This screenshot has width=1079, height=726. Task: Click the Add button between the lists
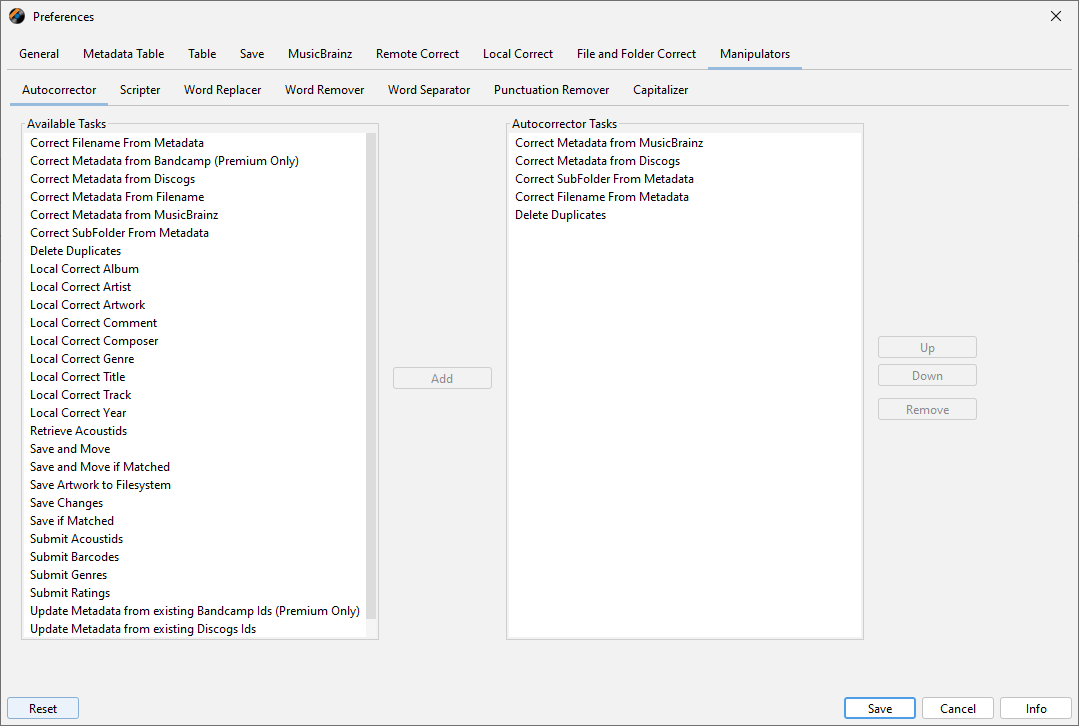(442, 378)
